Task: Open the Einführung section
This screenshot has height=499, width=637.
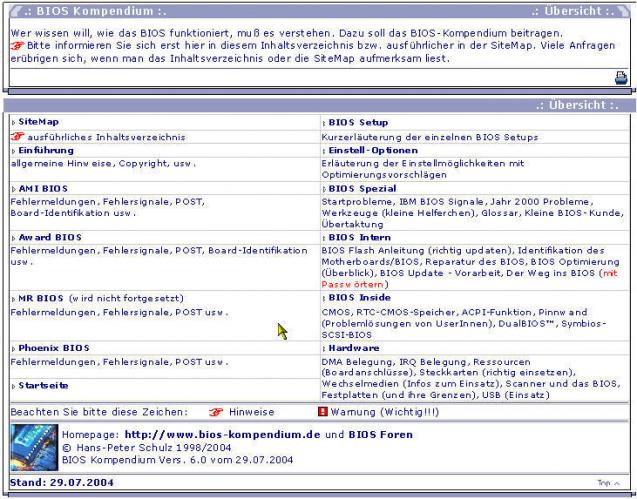Action: pyautogui.click(x=46, y=150)
